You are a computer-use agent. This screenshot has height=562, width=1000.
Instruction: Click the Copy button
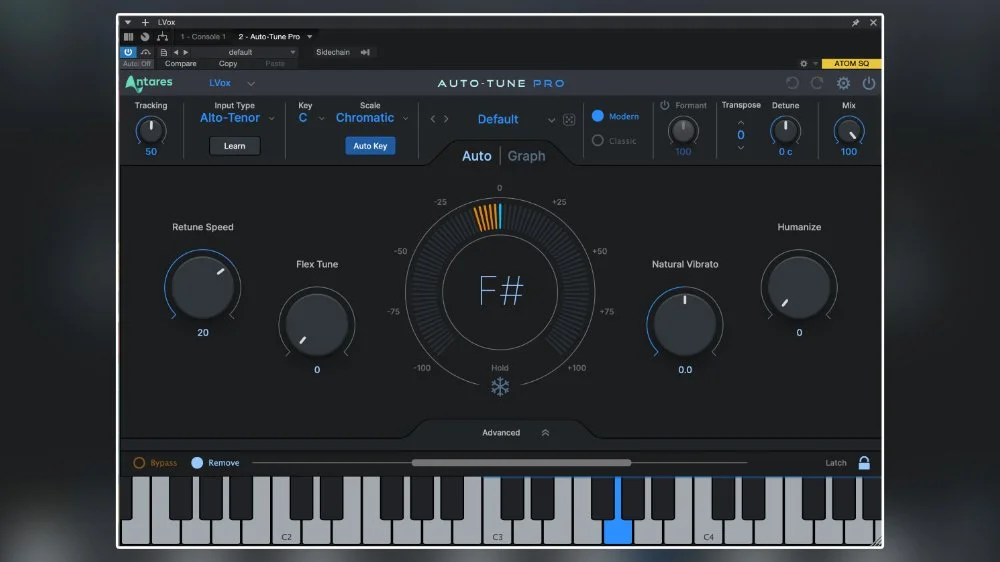click(228, 64)
